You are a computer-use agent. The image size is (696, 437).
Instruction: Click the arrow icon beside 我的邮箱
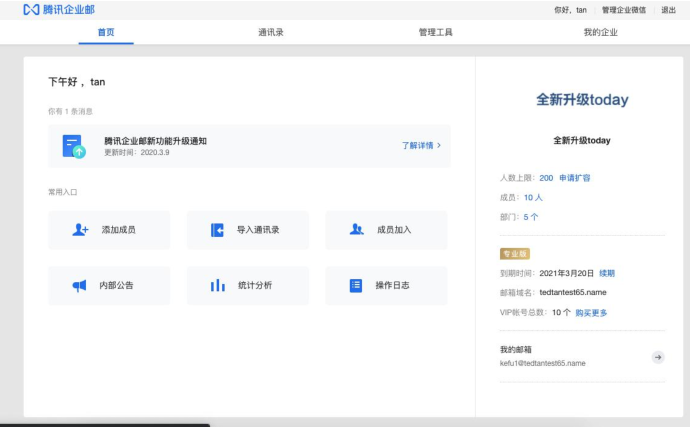tap(657, 357)
